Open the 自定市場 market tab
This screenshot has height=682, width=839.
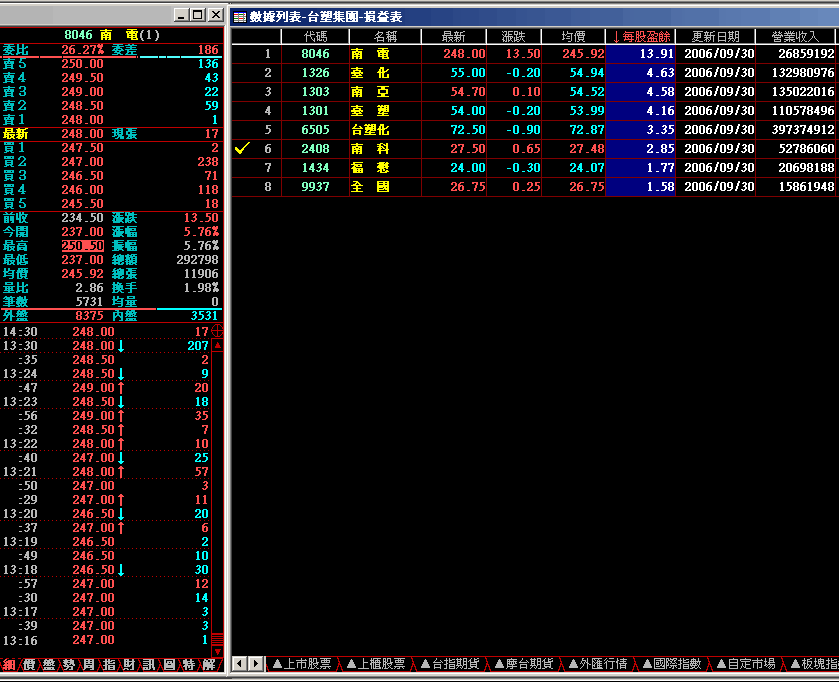(746, 664)
